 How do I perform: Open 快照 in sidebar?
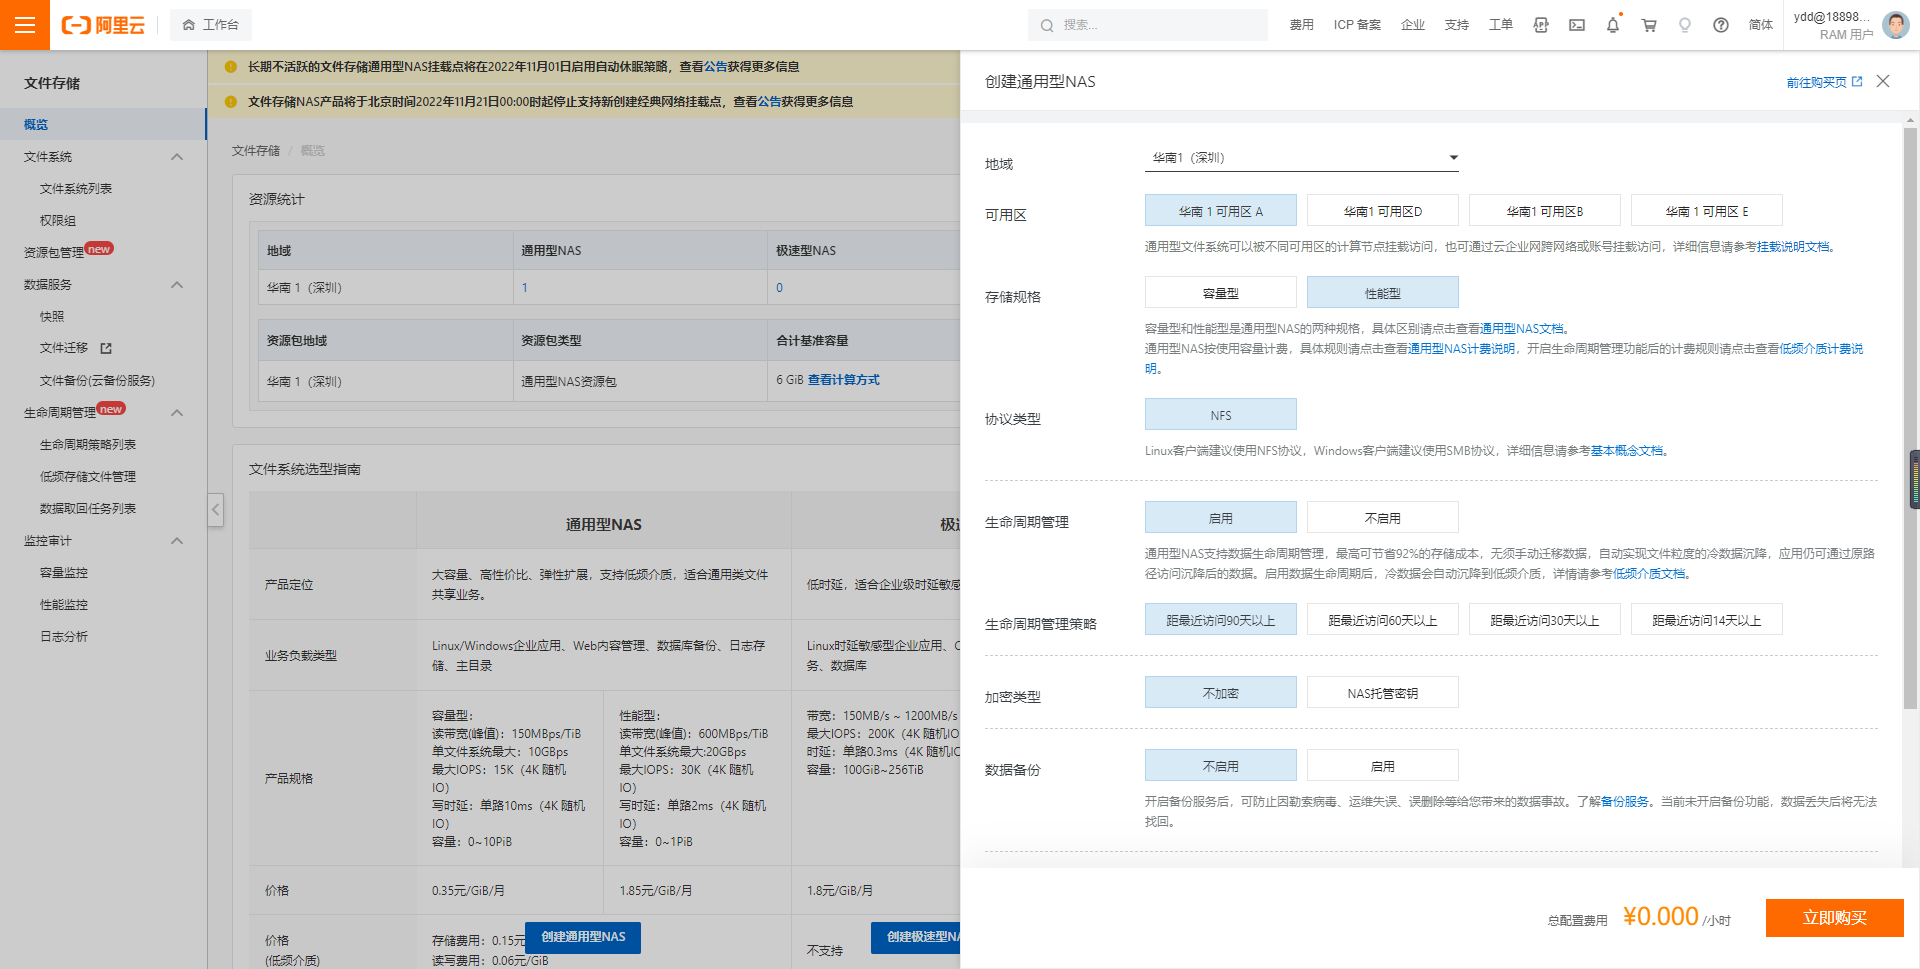[x=52, y=317]
